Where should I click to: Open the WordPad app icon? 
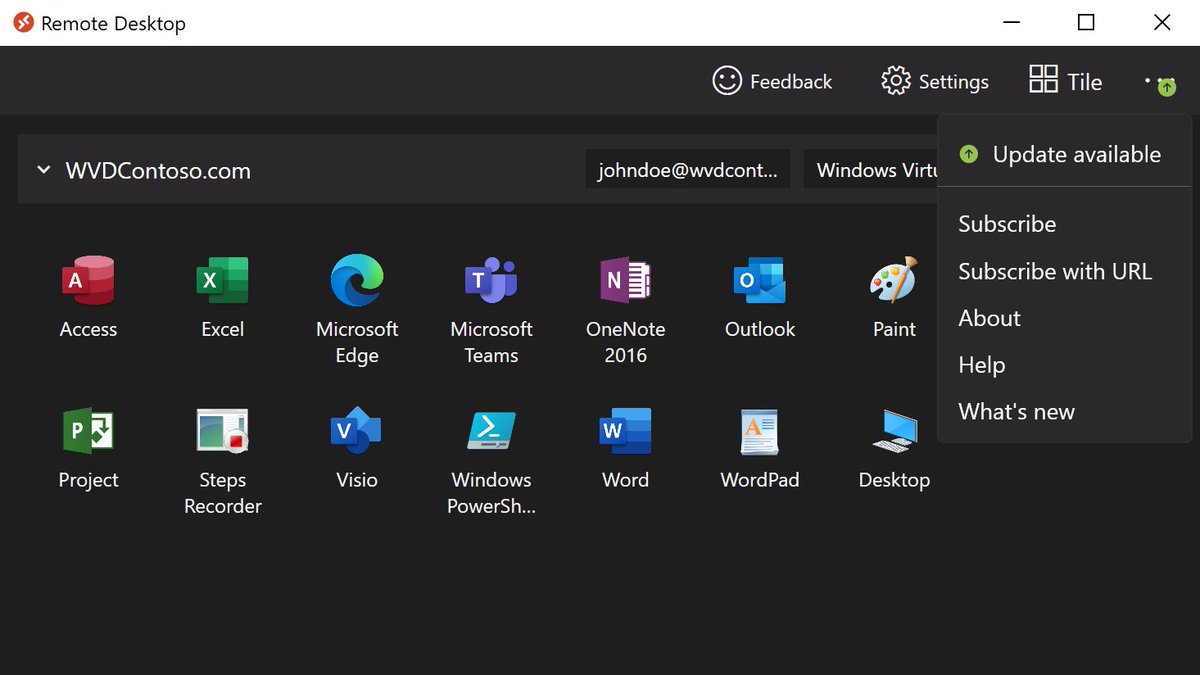point(760,431)
